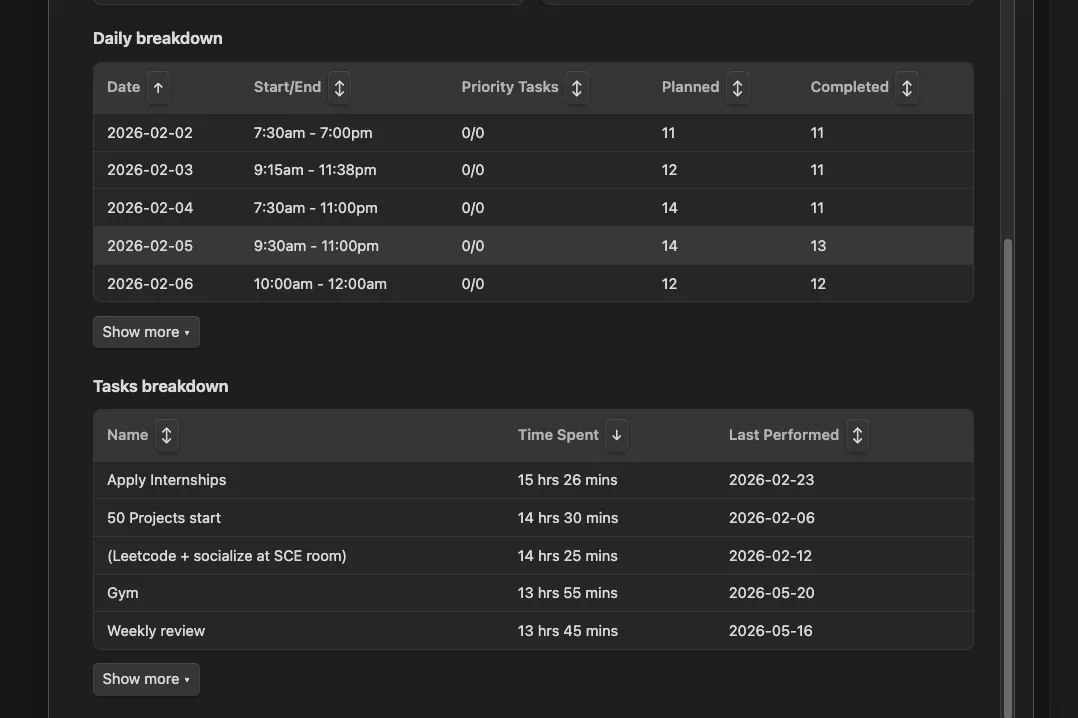The width and height of the screenshot is (1078, 718).
Task: Click the 50 Projects start task name
Action: [x=164, y=518]
